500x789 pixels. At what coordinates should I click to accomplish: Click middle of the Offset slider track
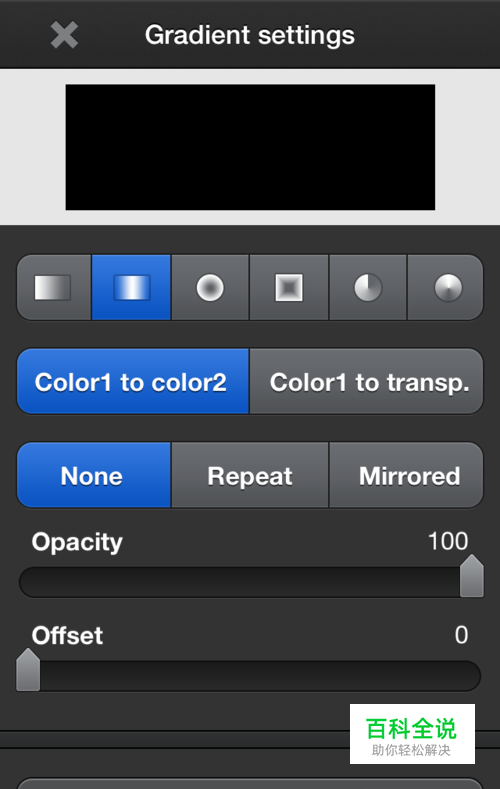tap(249, 676)
